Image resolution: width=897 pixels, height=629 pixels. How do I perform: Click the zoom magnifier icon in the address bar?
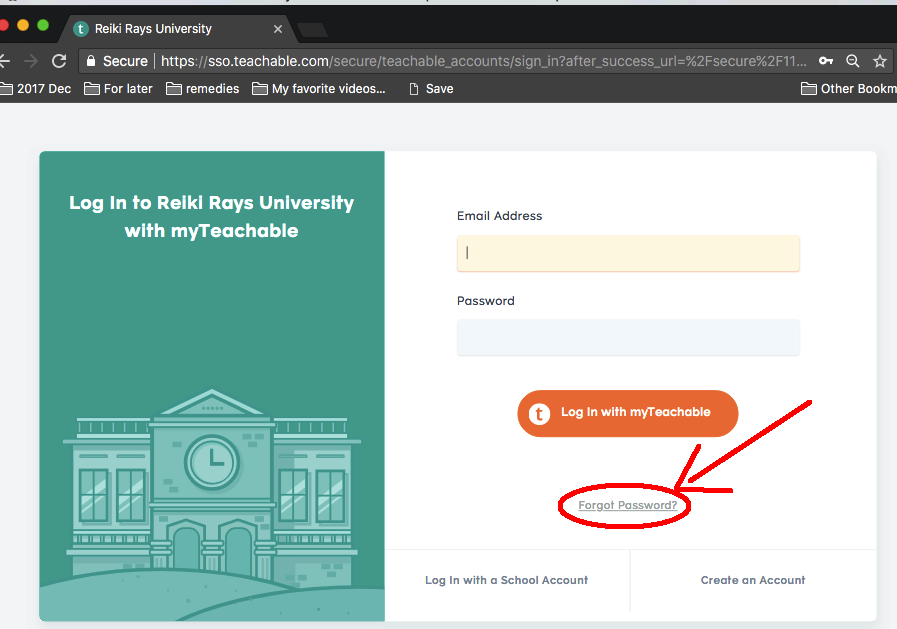[x=852, y=61]
